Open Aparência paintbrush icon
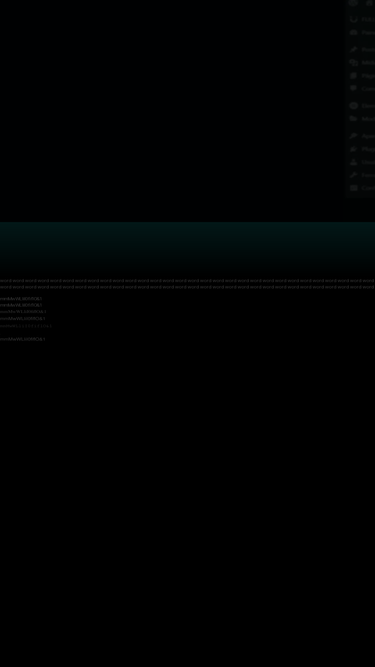The image size is (375, 667). click(x=353, y=136)
